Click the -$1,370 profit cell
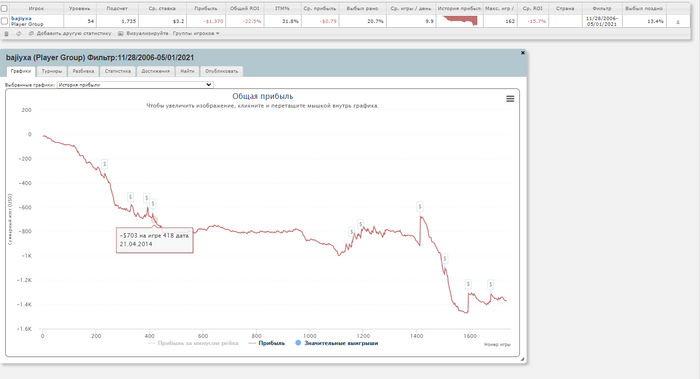The image size is (700, 379). 206,21
